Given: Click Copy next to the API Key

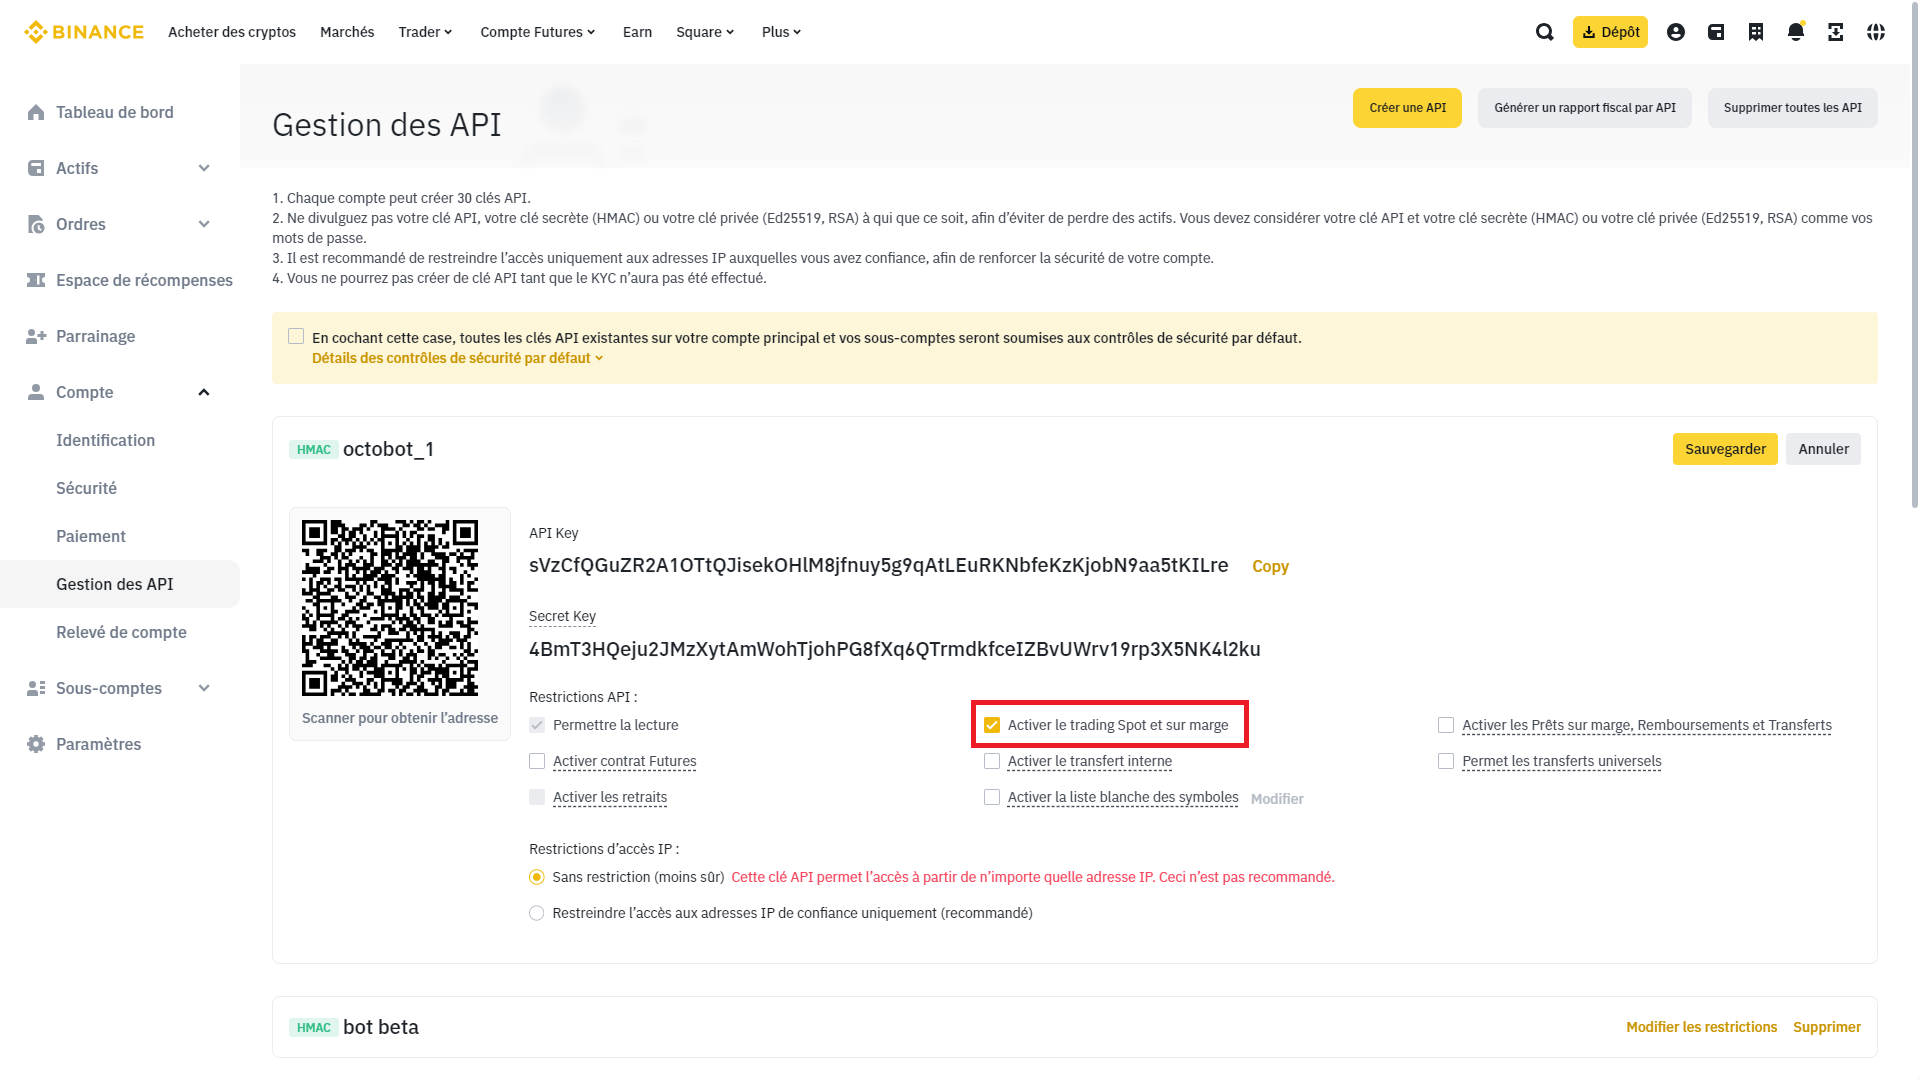Looking at the screenshot, I should tap(1270, 566).
